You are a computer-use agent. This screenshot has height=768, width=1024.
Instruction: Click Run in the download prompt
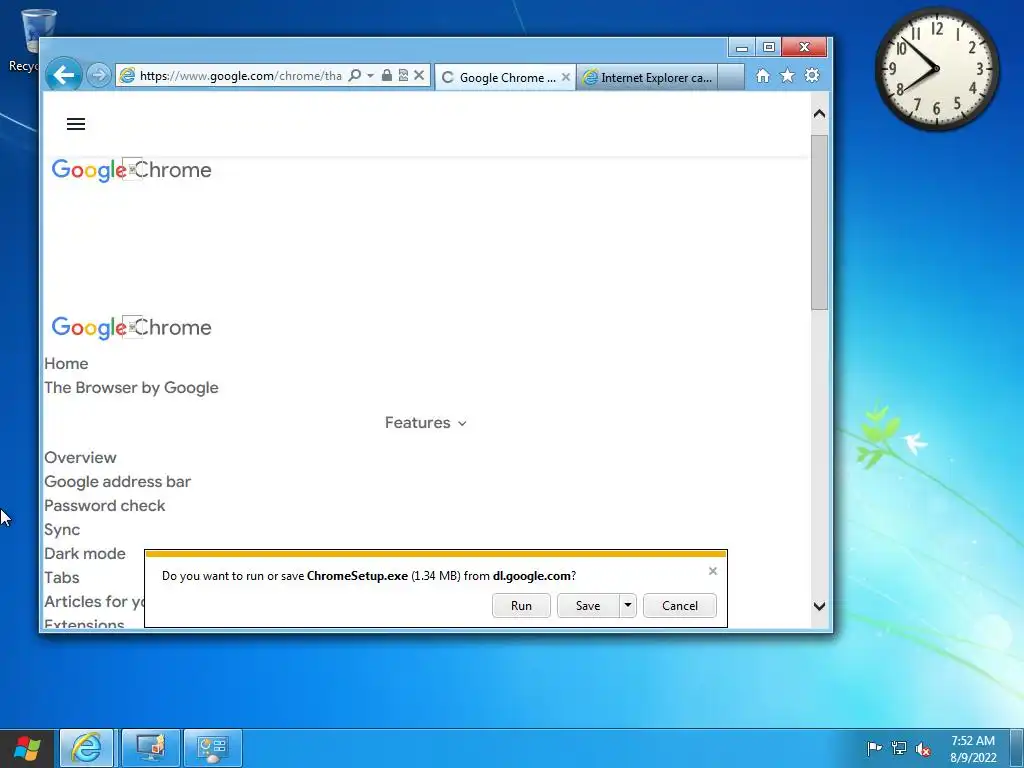pyautogui.click(x=521, y=605)
